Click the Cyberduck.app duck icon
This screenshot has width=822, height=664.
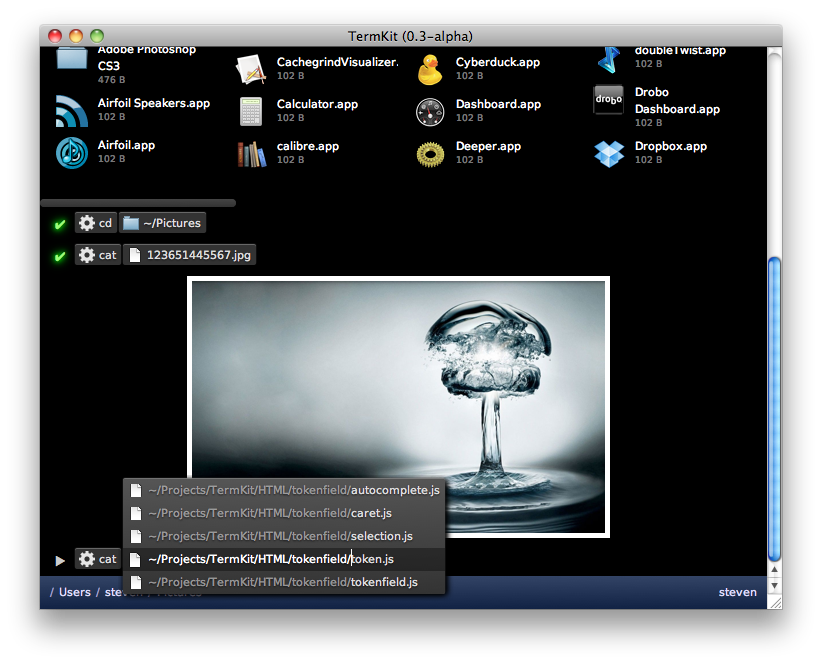(x=430, y=69)
